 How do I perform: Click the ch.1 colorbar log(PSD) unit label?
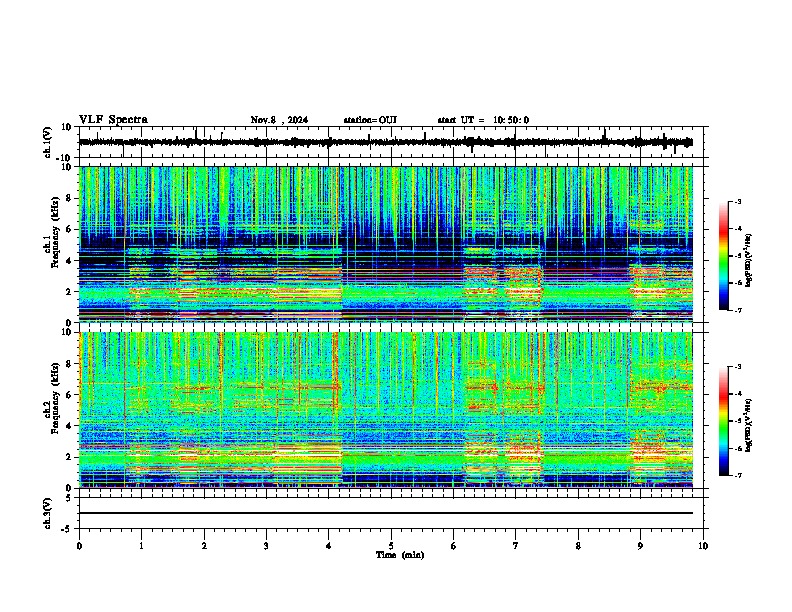click(x=748, y=261)
